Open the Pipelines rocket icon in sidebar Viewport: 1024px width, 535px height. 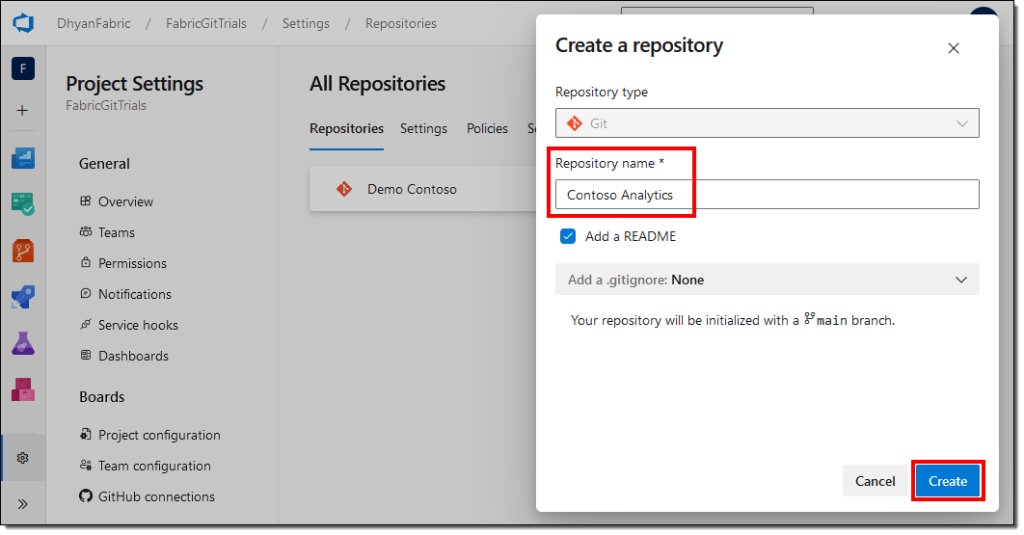[23, 297]
